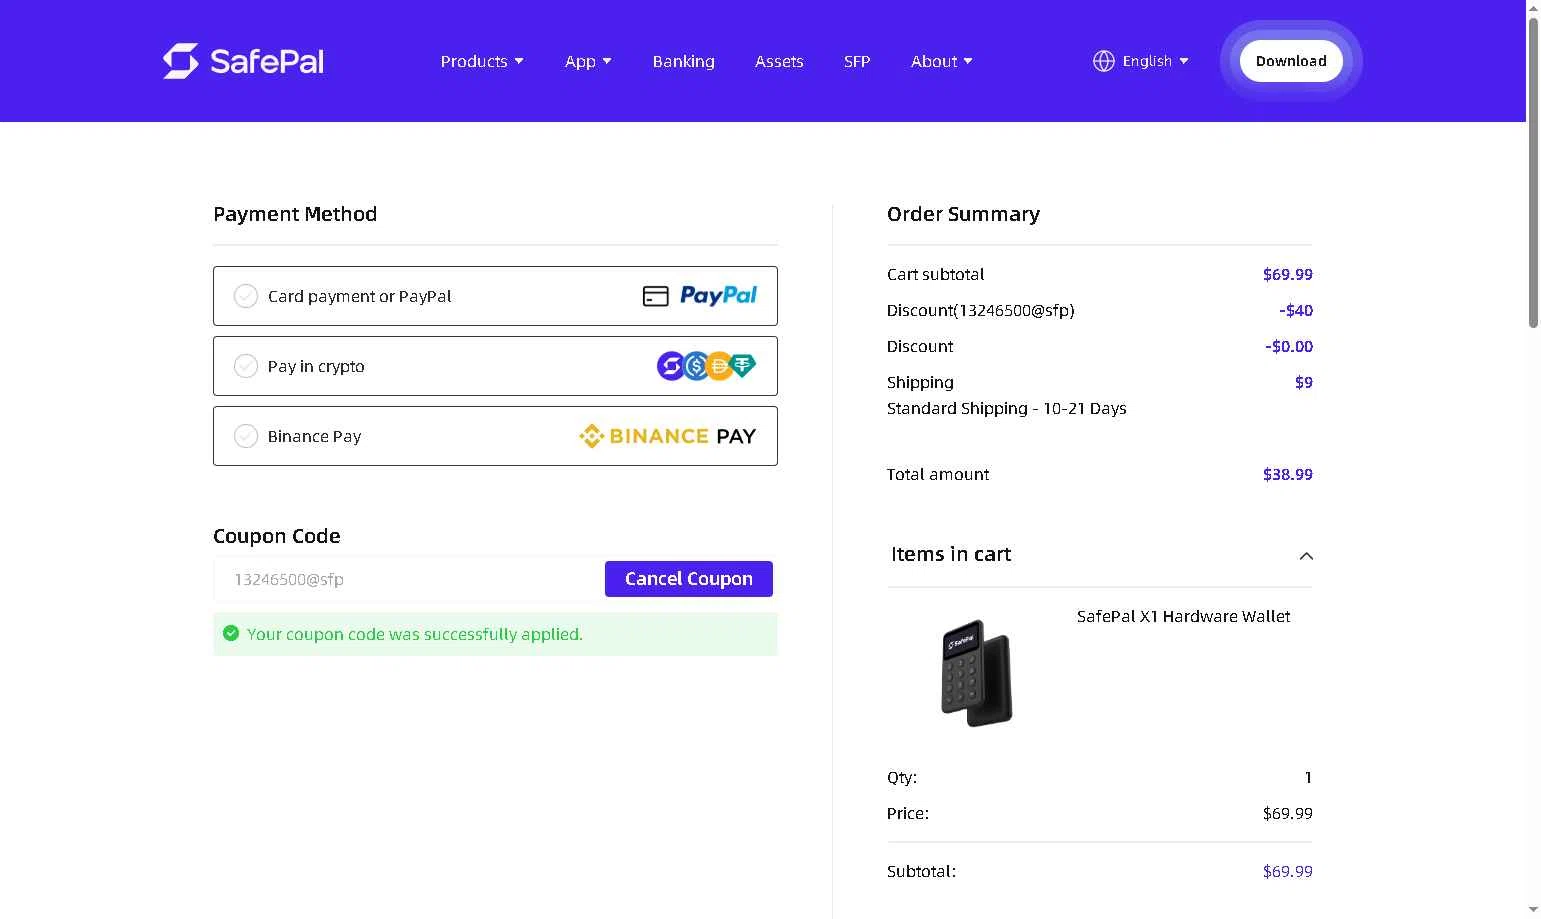The image size is (1541, 919).
Task: Click the Binance Pay logo
Action: pyautogui.click(x=667, y=436)
